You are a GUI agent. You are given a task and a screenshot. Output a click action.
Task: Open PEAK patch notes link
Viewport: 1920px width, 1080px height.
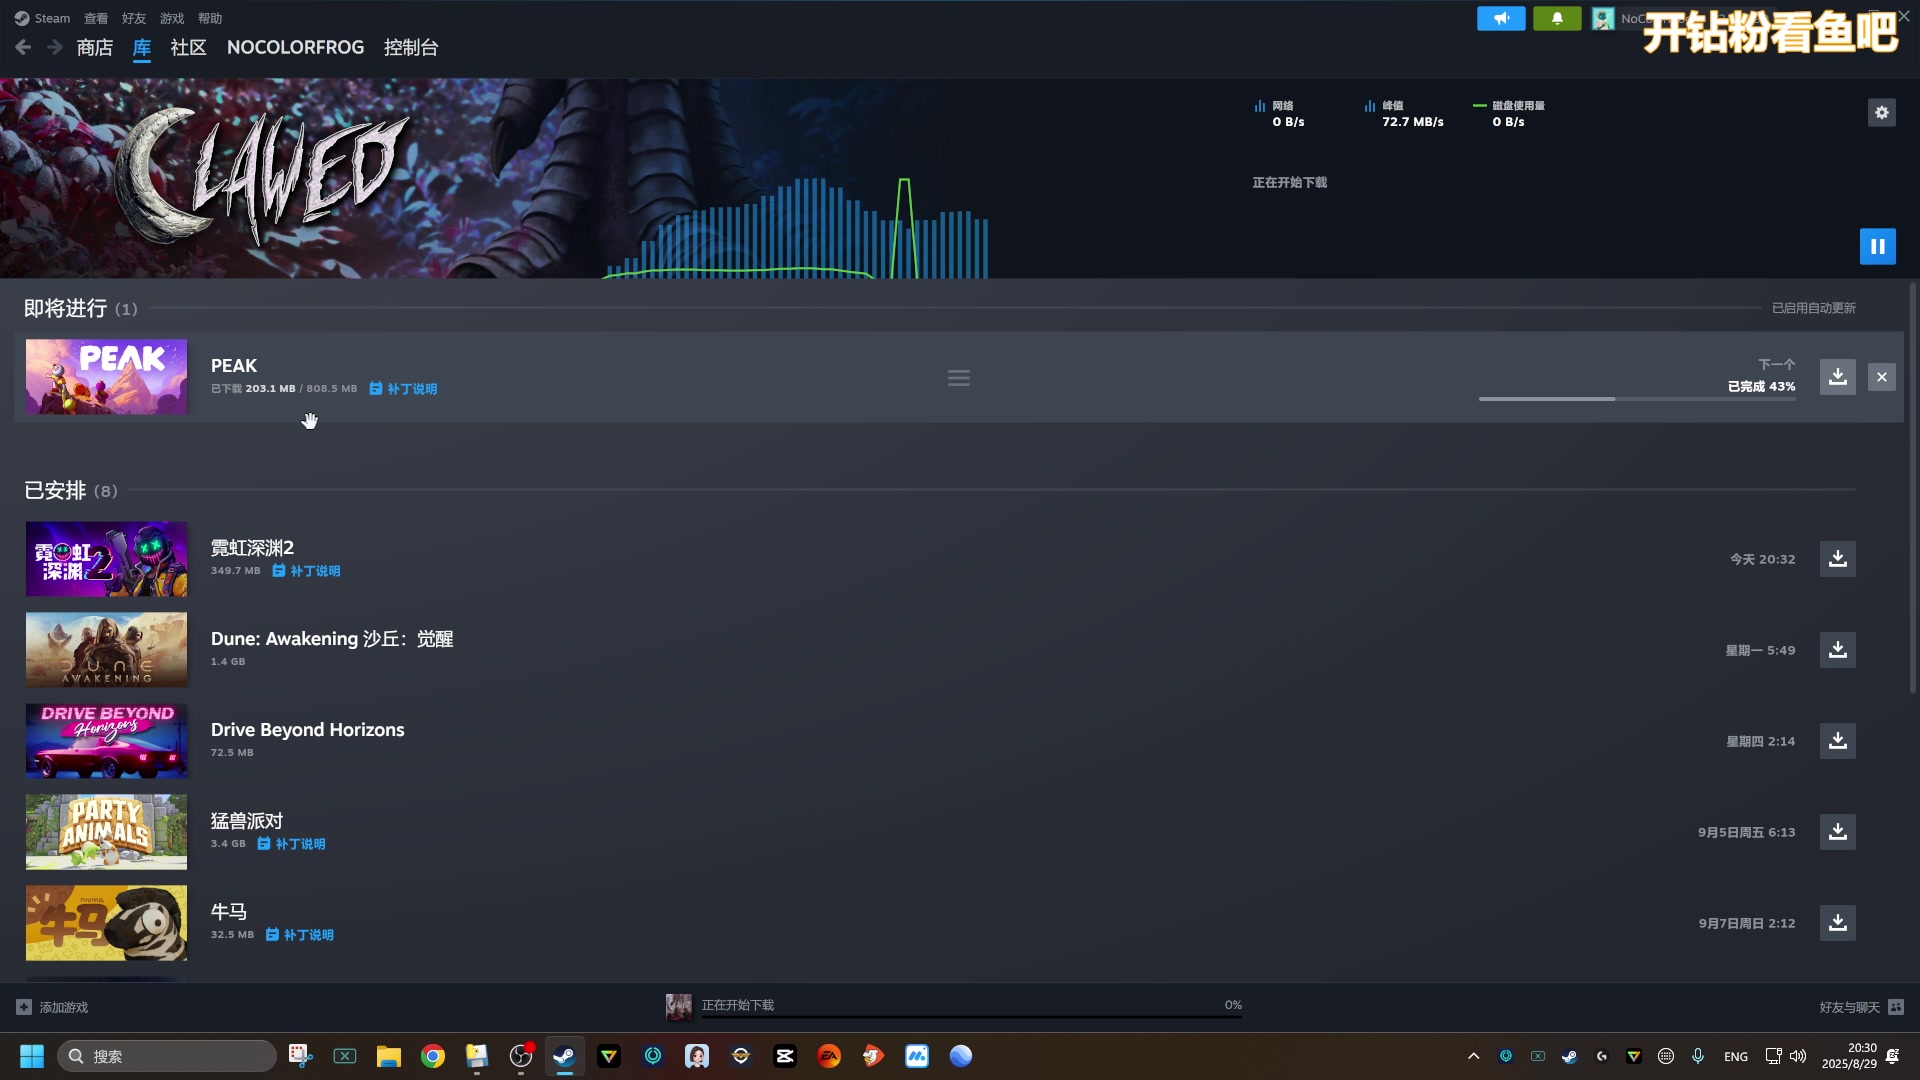pyautogui.click(x=403, y=389)
